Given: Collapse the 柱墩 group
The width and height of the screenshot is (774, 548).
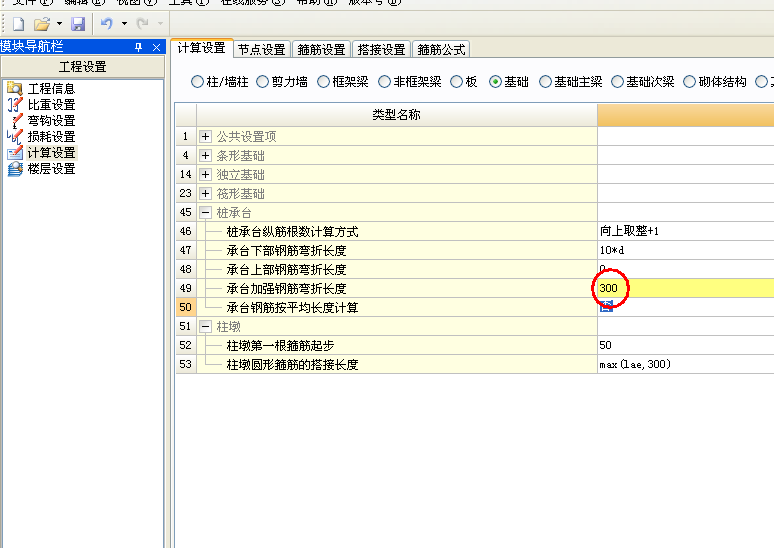Looking at the screenshot, I should pyautogui.click(x=205, y=326).
